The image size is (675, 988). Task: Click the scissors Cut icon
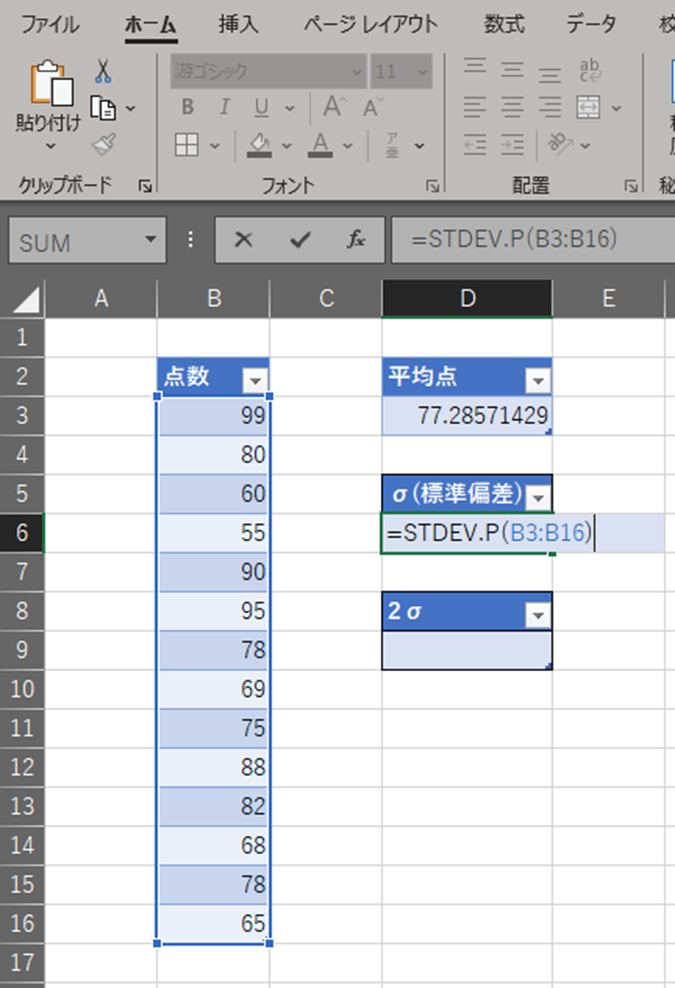(103, 71)
